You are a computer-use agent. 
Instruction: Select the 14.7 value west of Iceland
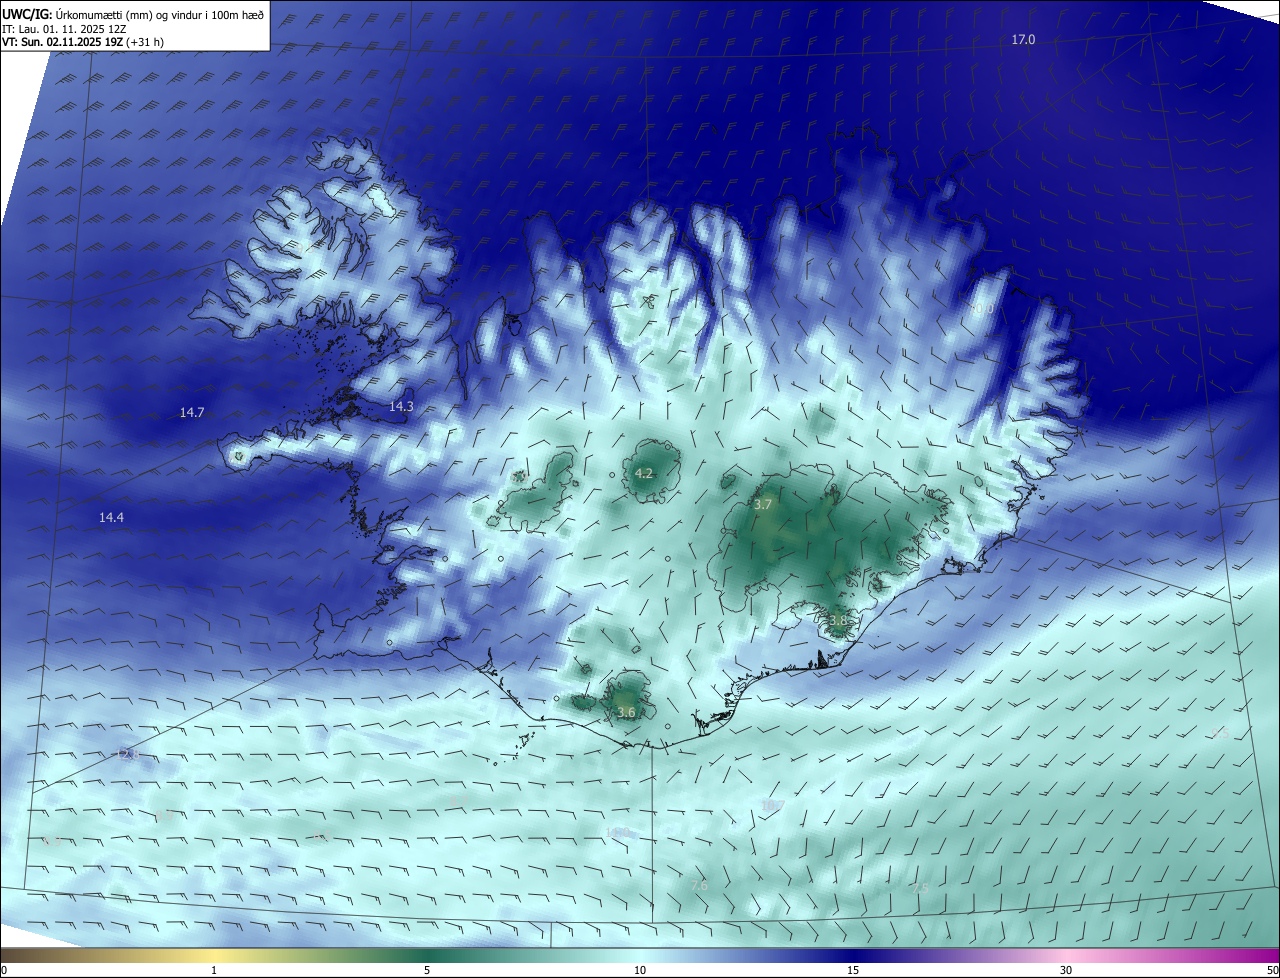(x=192, y=412)
